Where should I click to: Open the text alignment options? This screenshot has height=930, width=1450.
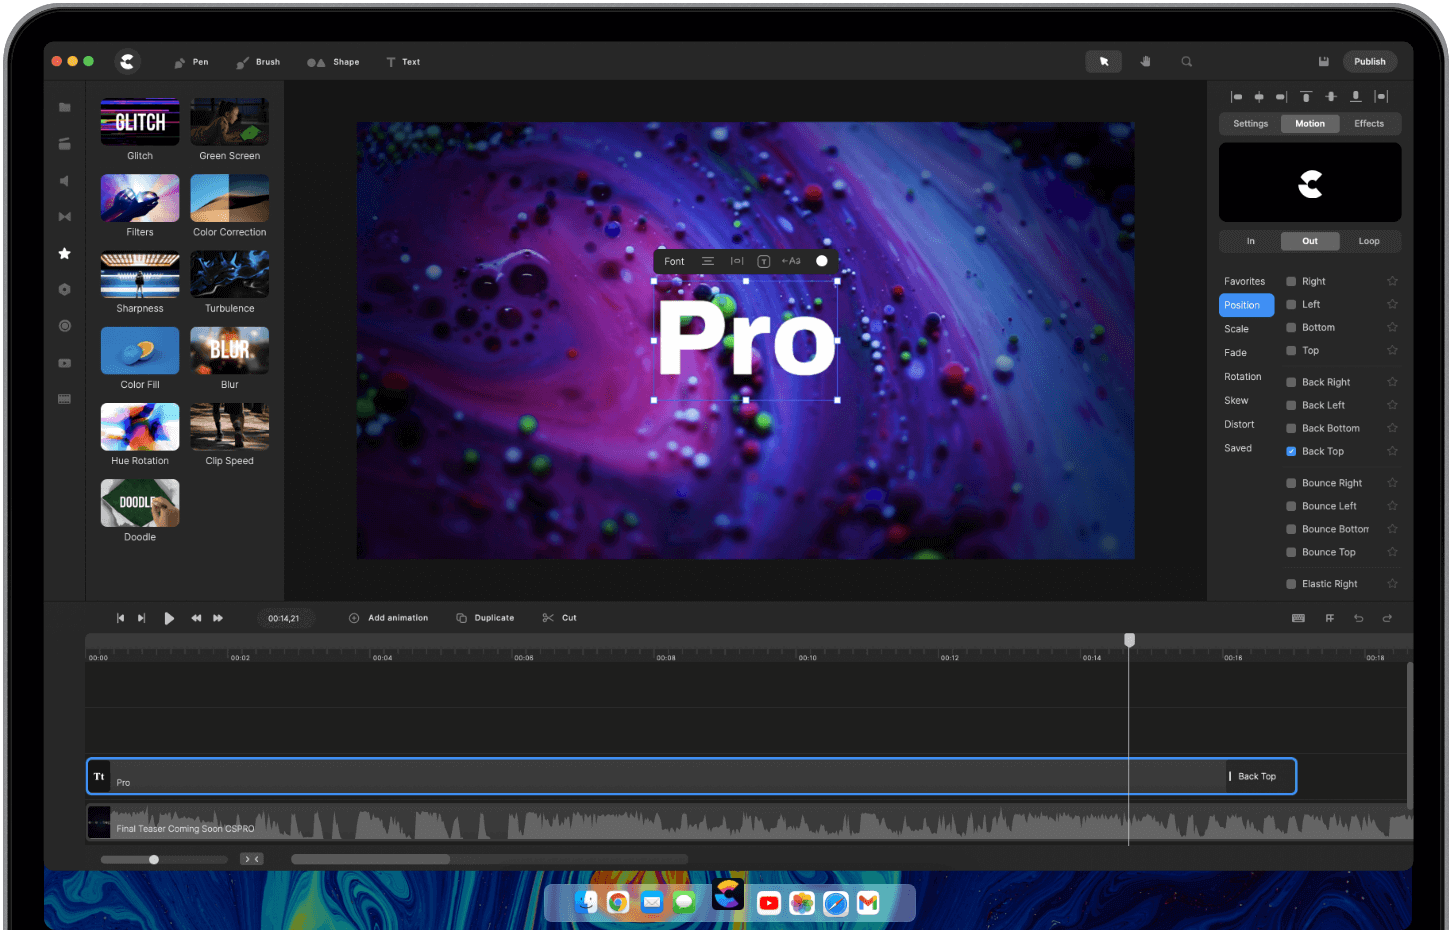708,261
